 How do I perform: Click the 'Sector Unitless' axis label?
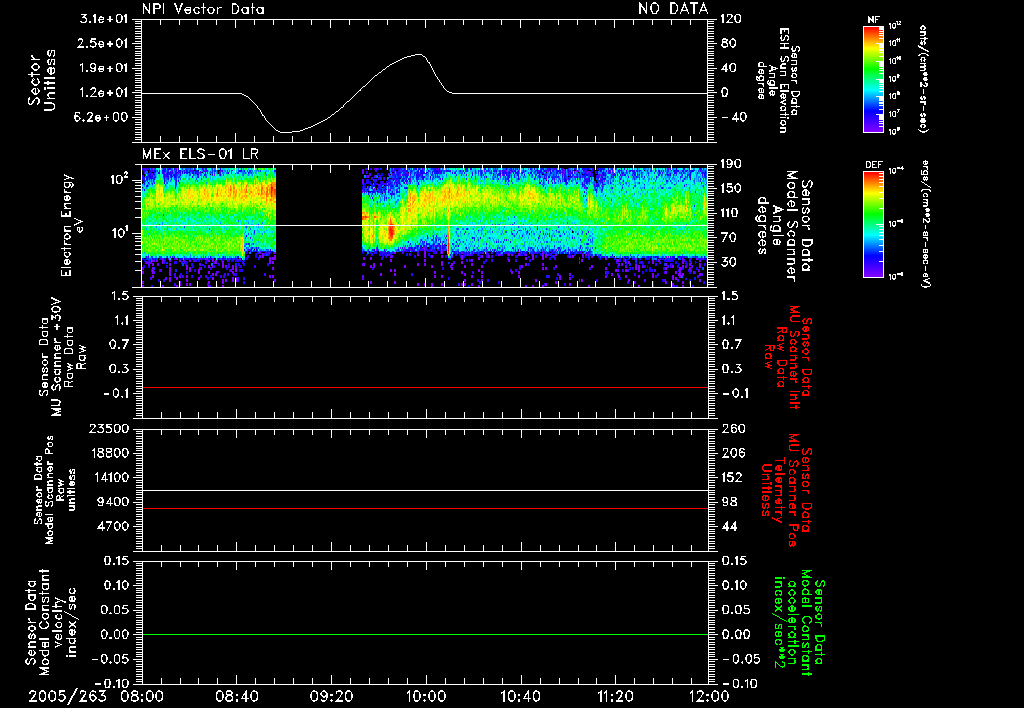pos(42,80)
